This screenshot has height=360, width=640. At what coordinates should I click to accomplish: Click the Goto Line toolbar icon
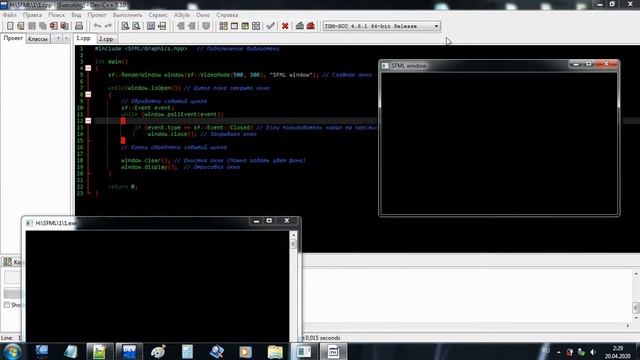pyautogui.click(x=162, y=26)
